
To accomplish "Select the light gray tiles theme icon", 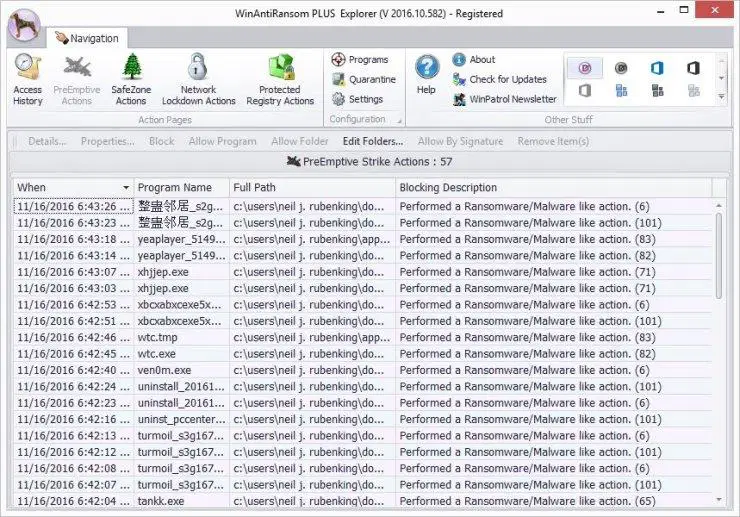I will 693,90.
